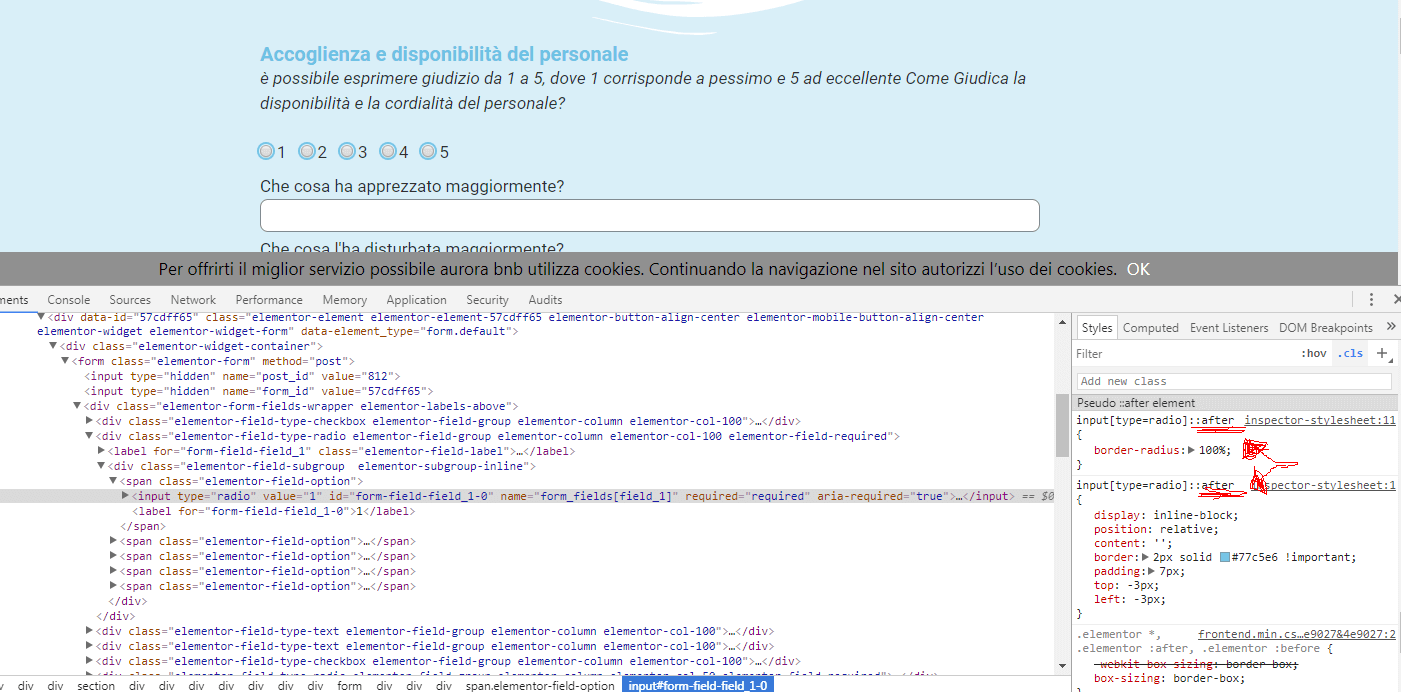Open the frontend.min.css source link
This screenshot has height=692, width=1401.
[1297, 634]
